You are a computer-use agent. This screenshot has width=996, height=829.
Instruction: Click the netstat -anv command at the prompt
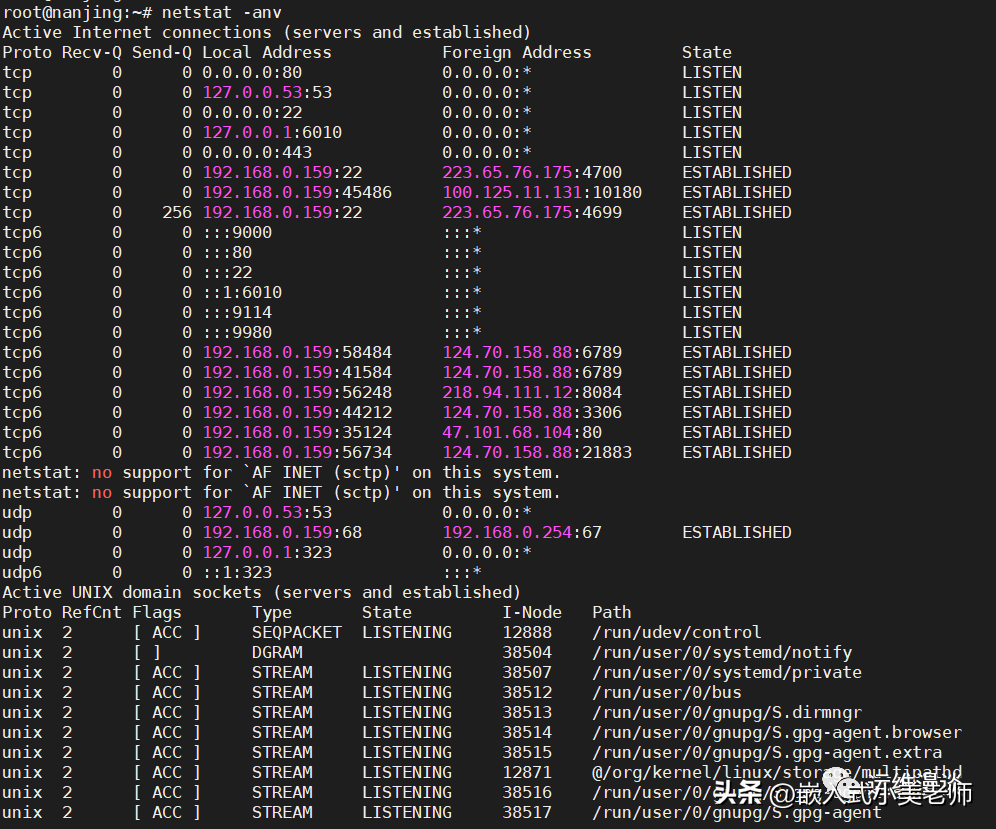(x=212, y=12)
